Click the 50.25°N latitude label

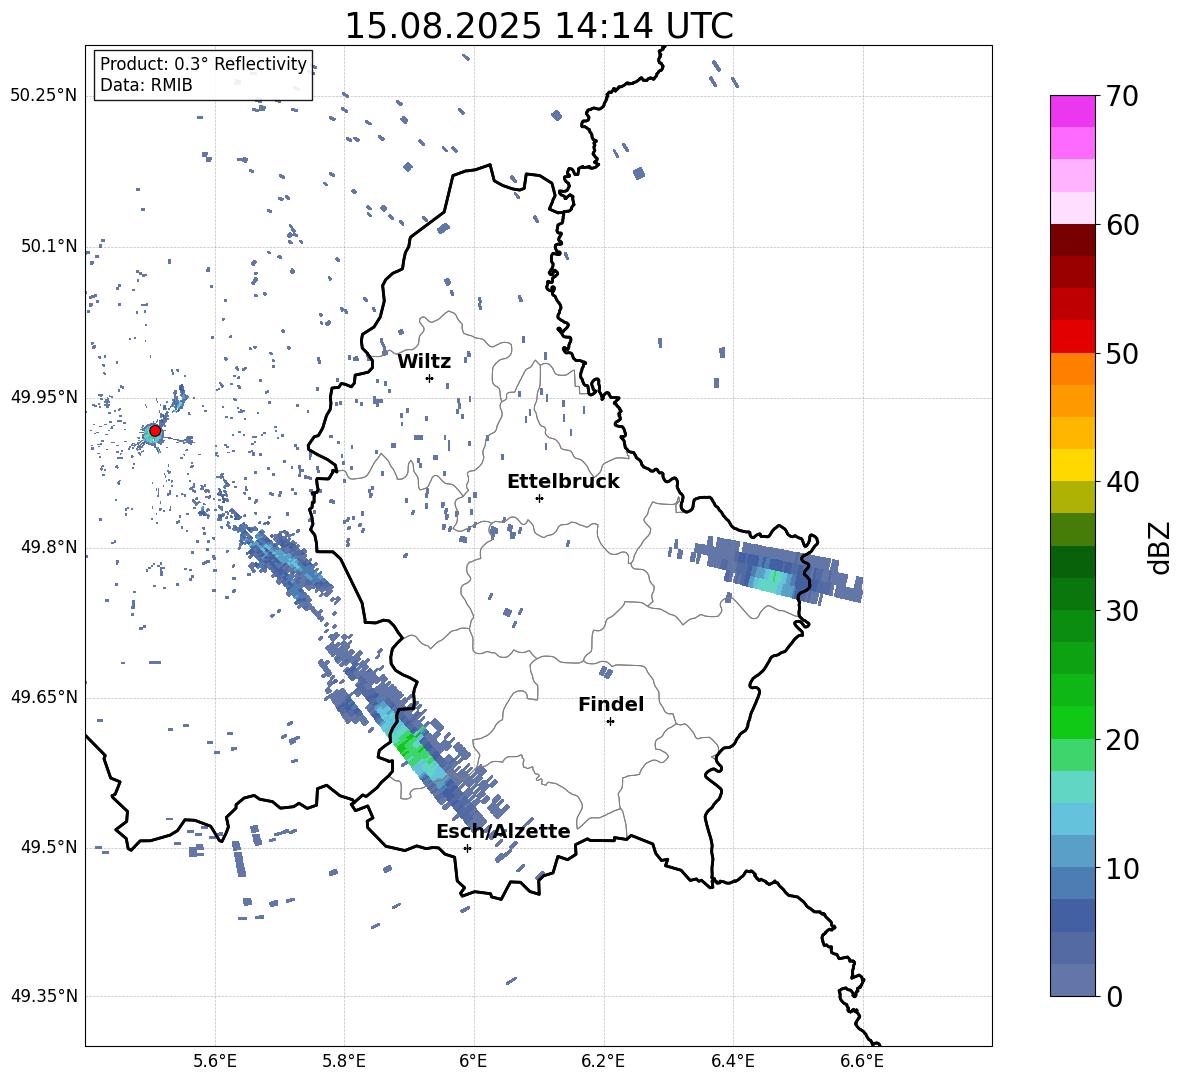pyautogui.click(x=43, y=96)
